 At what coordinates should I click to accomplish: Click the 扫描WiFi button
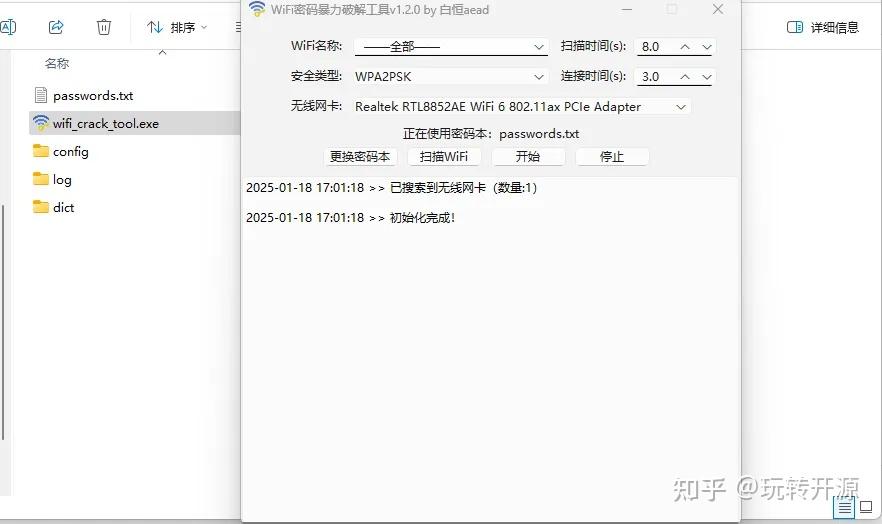[x=444, y=156]
